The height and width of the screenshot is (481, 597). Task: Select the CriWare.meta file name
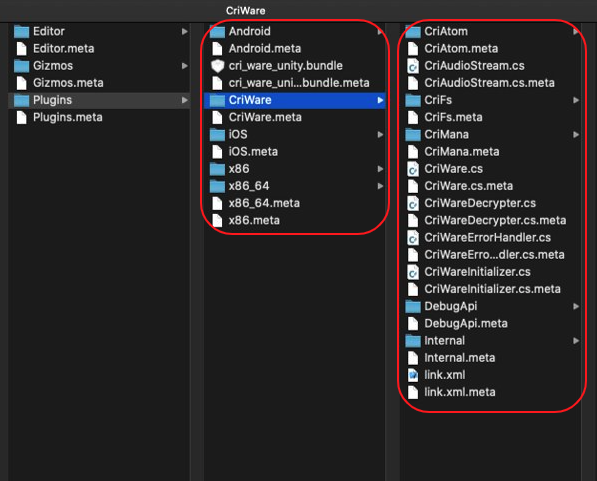pos(265,117)
